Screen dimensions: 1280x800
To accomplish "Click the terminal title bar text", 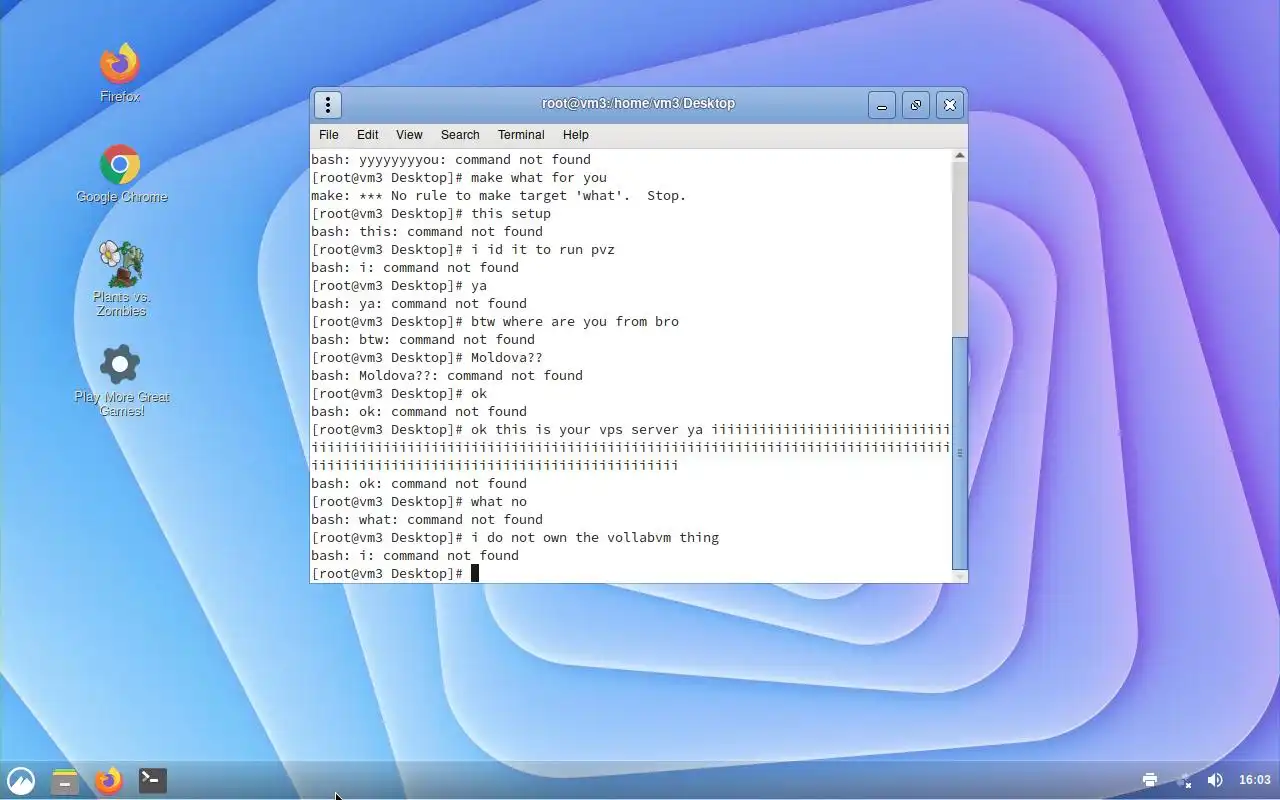I will (638, 104).
